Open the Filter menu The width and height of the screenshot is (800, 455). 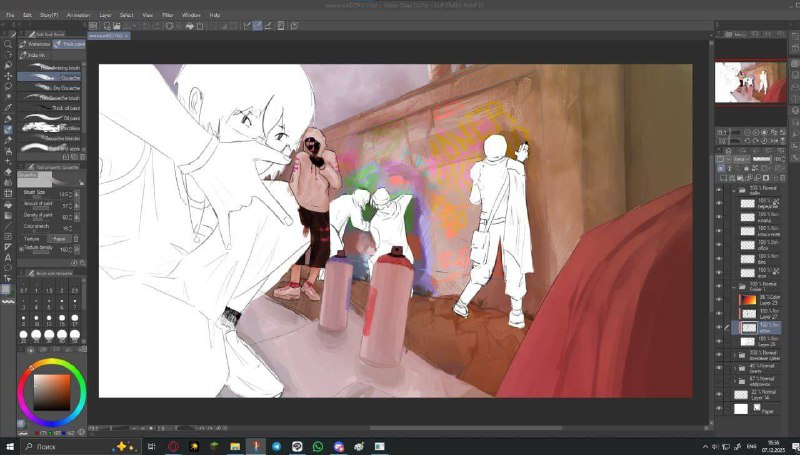point(167,15)
